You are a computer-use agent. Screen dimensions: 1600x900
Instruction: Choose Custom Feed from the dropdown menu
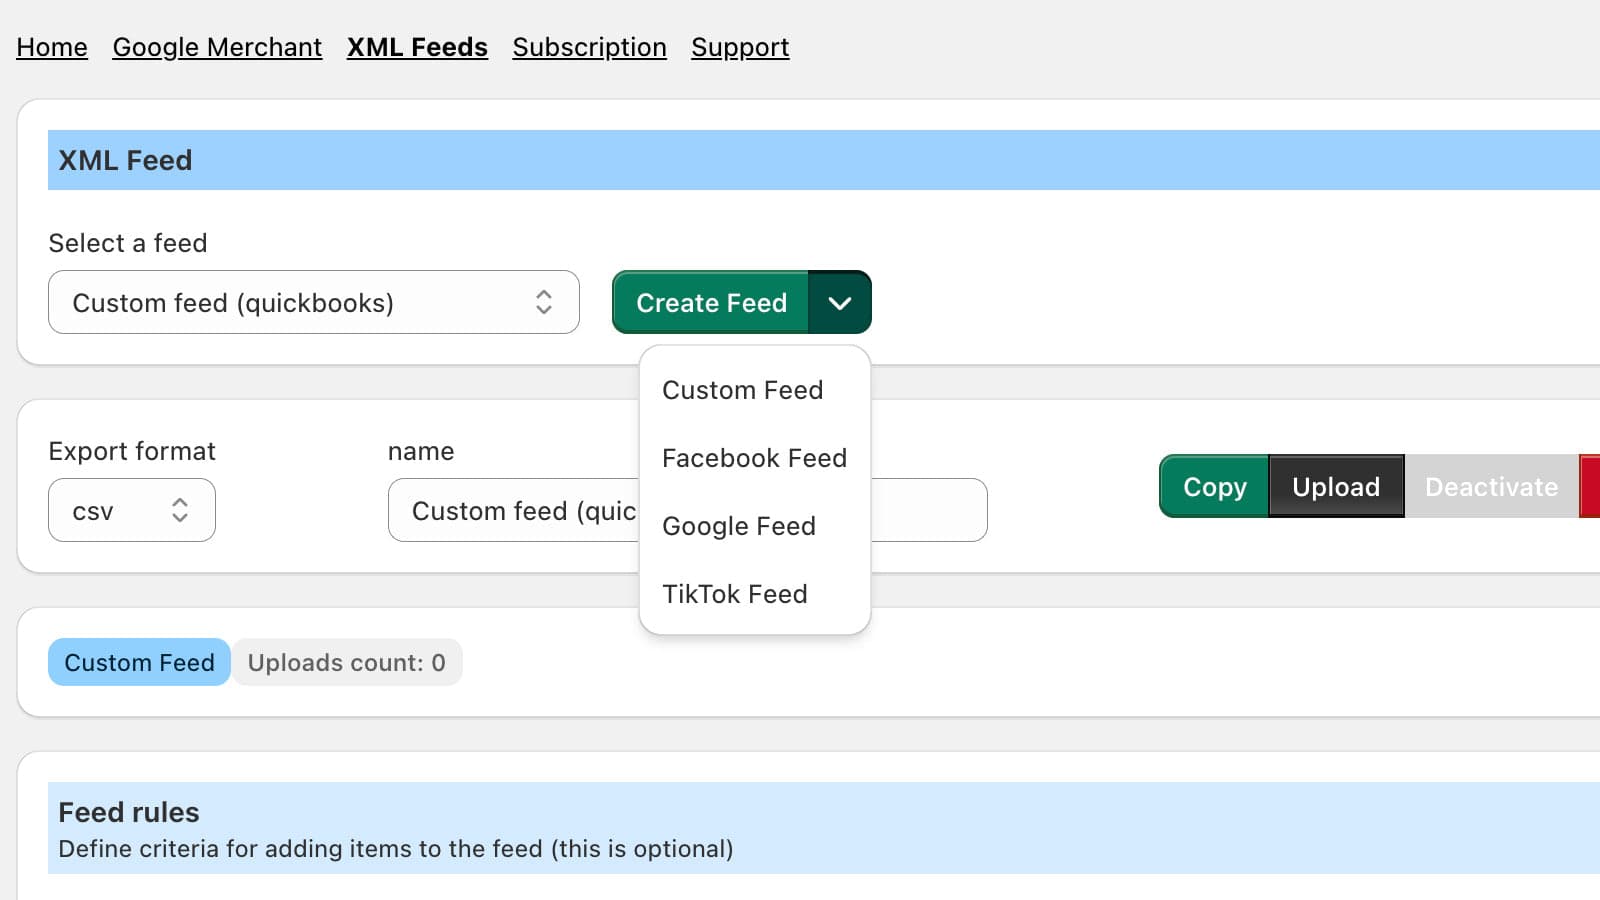pos(742,390)
